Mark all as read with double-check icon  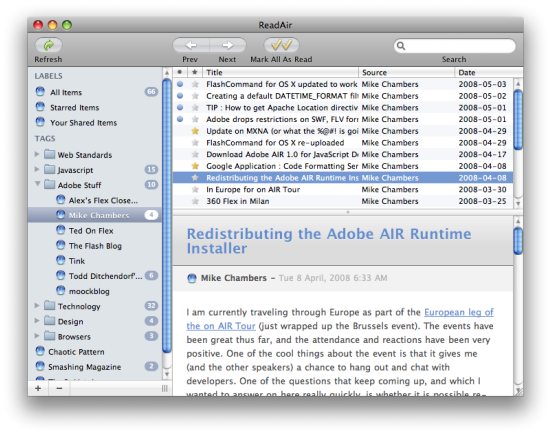point(281,45)
